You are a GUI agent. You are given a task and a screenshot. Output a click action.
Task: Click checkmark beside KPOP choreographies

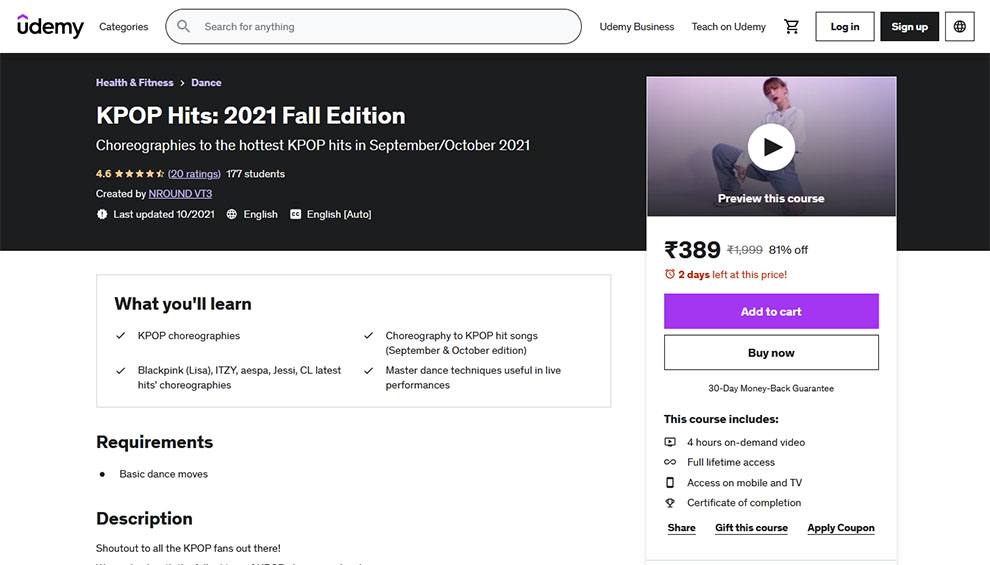[x=121, y=335]
